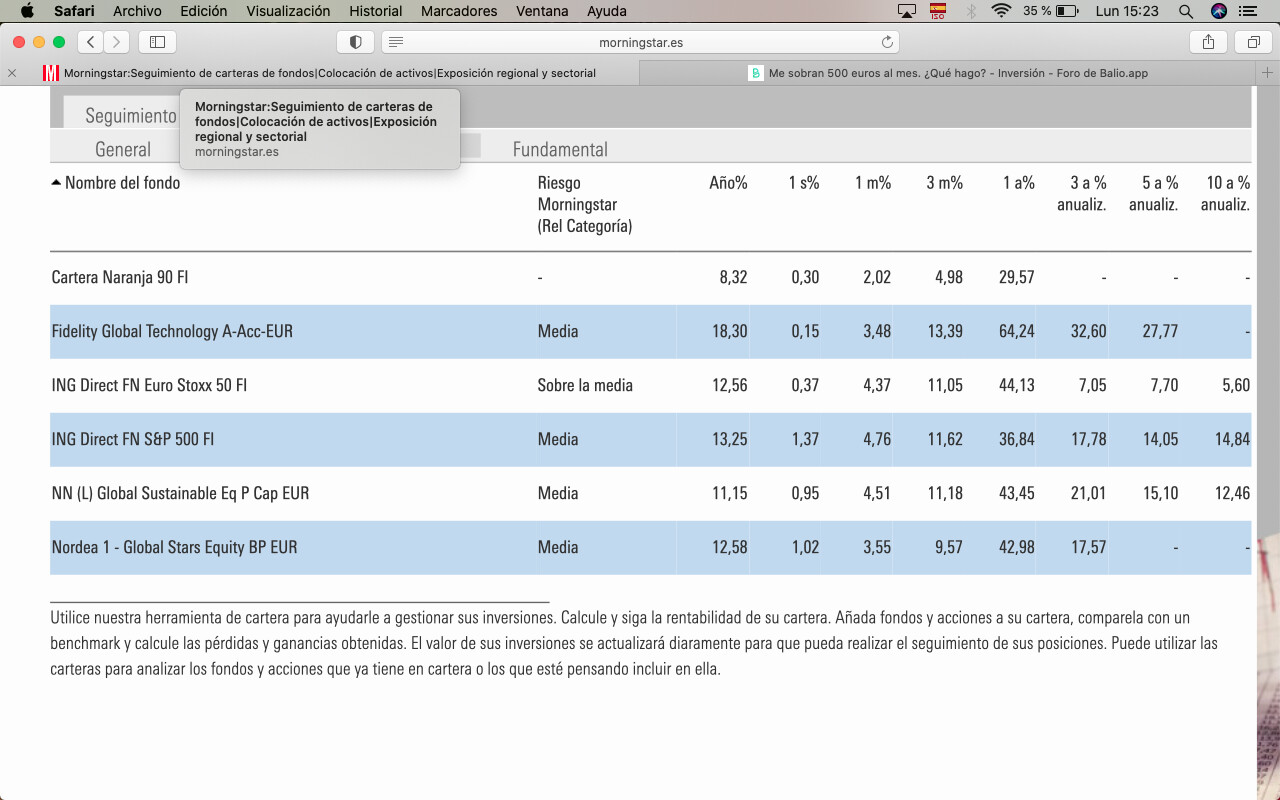The height and width of the screenshot is (800, 1280).
Task: Open the Historial menu
Action: tap(376, 11)
